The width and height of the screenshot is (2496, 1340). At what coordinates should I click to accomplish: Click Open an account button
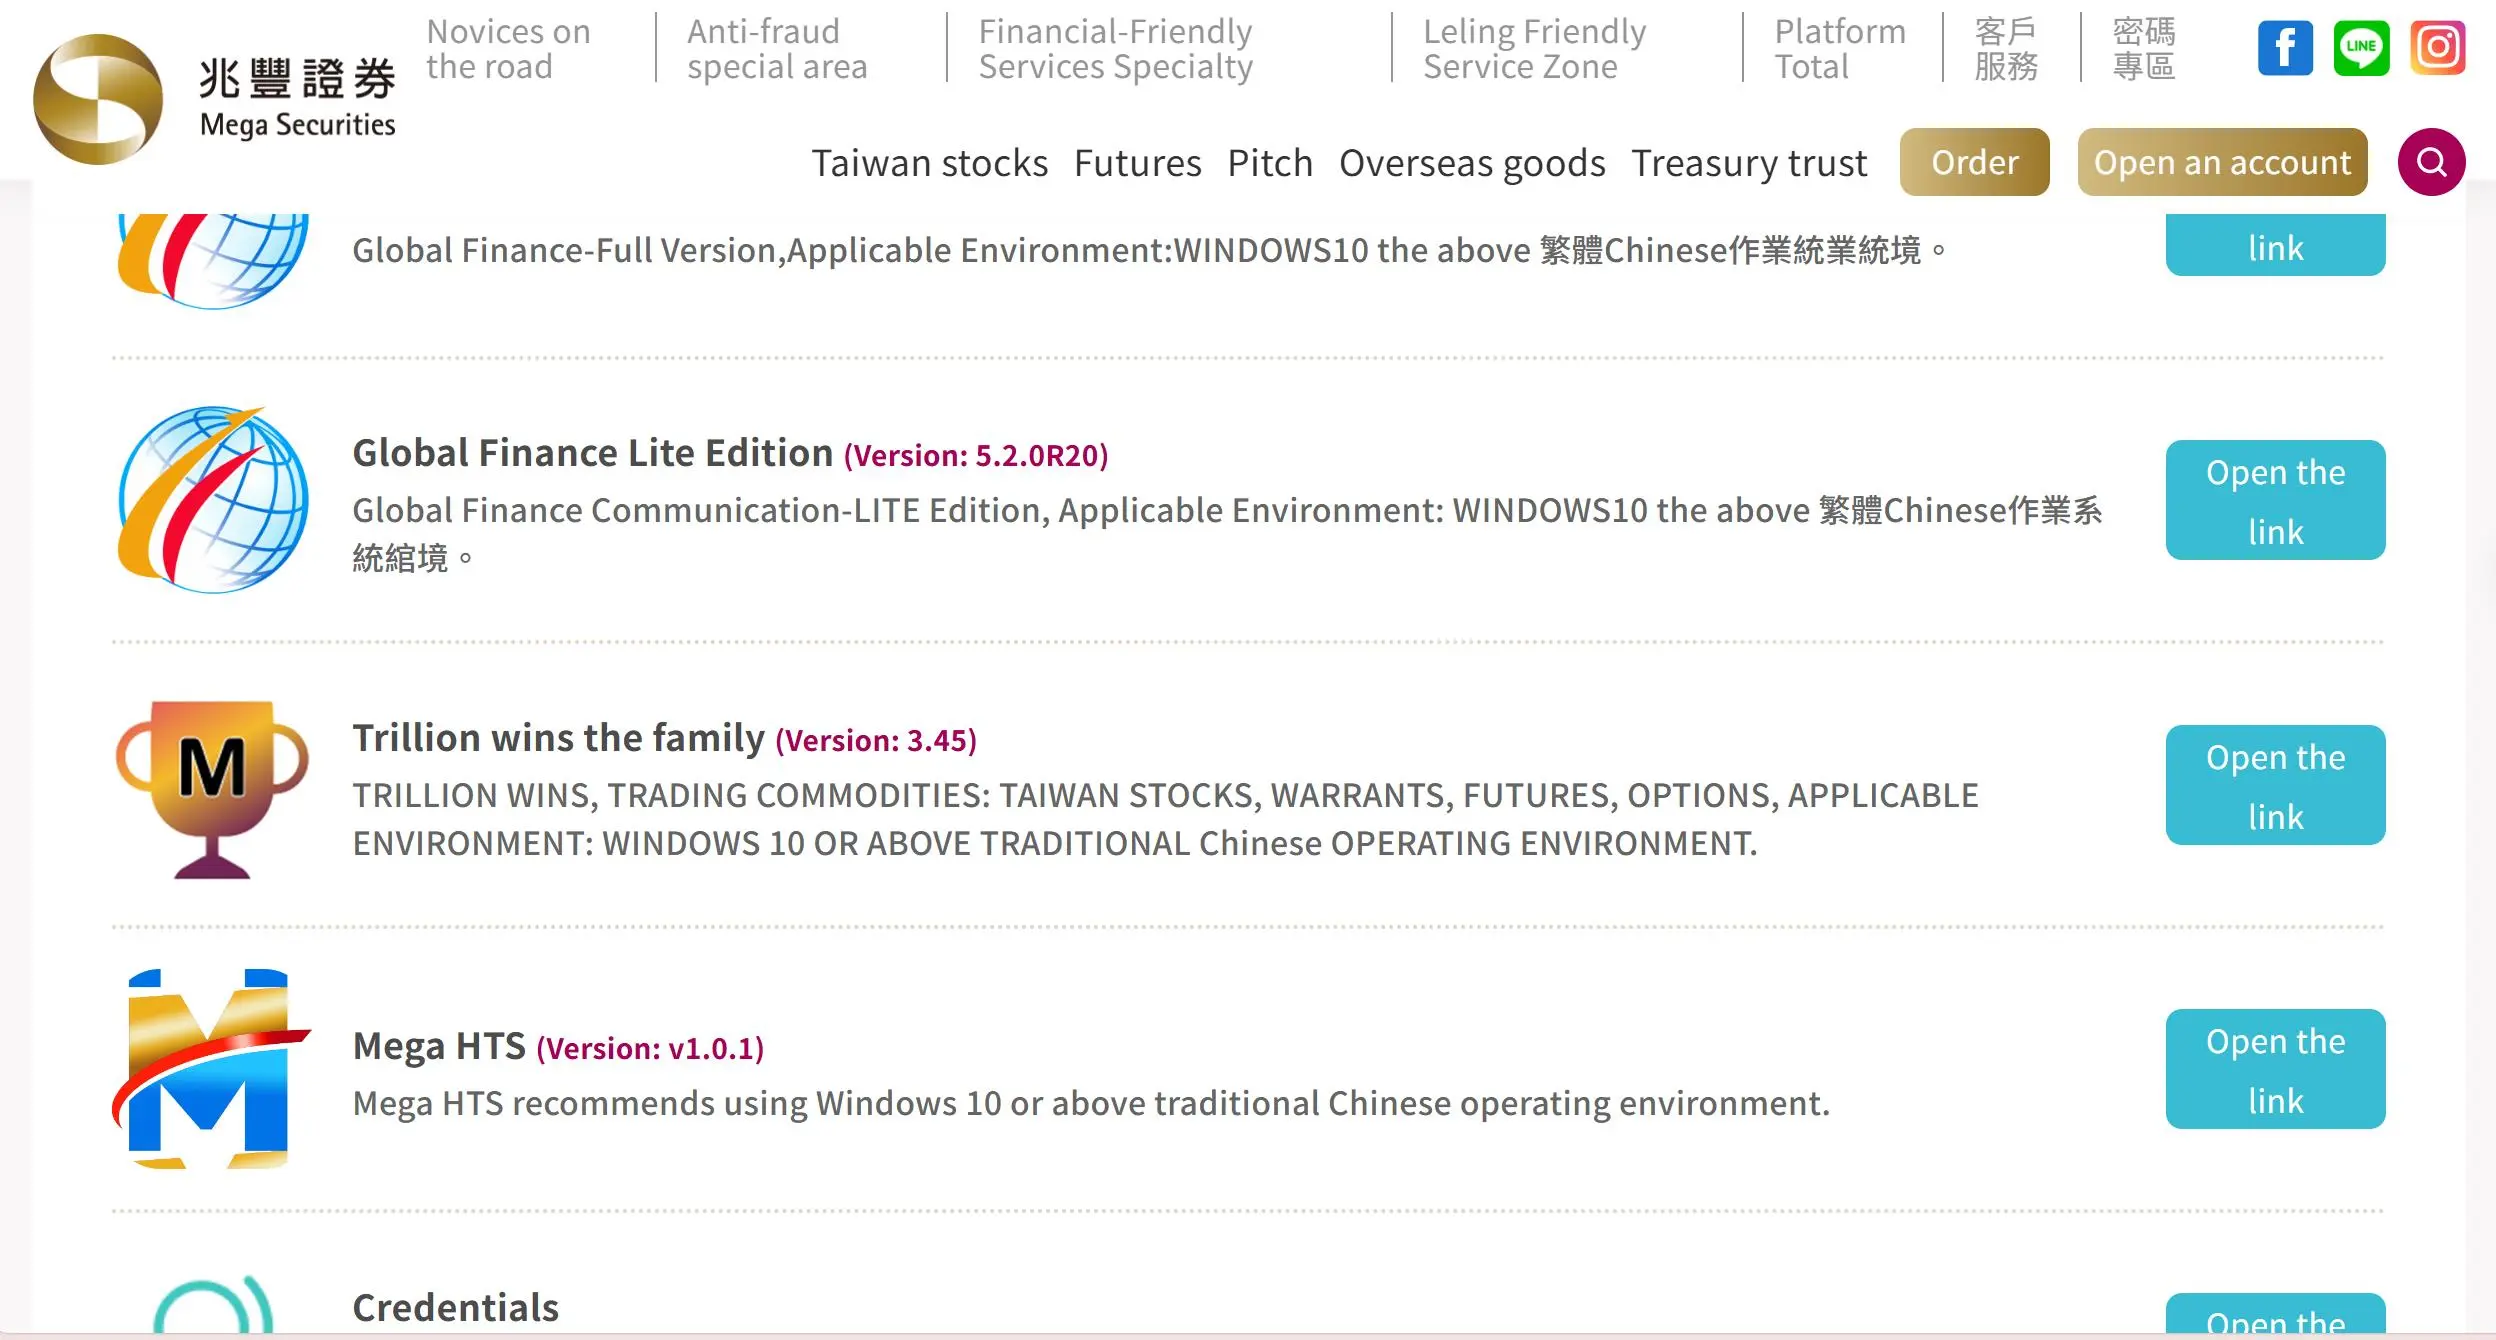2222,162
